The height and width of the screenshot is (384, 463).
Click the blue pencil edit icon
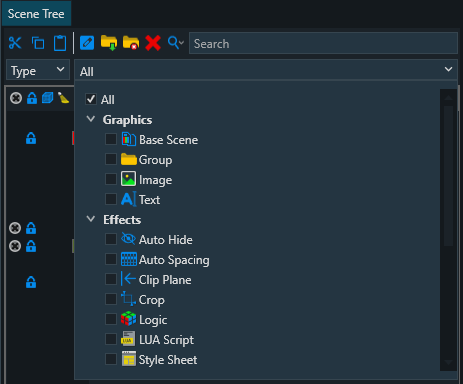pyautogui.click(x=87, y=43)
